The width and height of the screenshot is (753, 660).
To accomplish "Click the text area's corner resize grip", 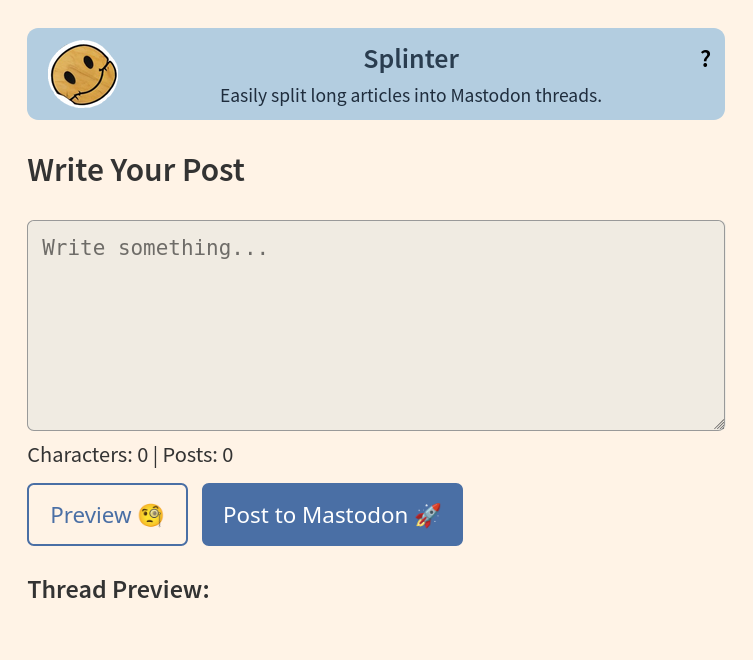I will (719, 425).
